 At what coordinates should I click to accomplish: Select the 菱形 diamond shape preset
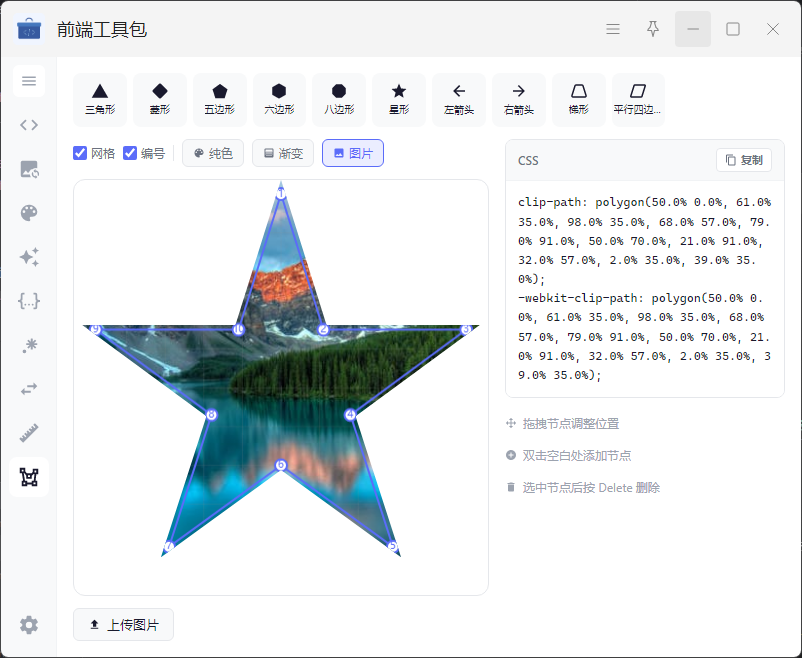(x=160, y=100)
